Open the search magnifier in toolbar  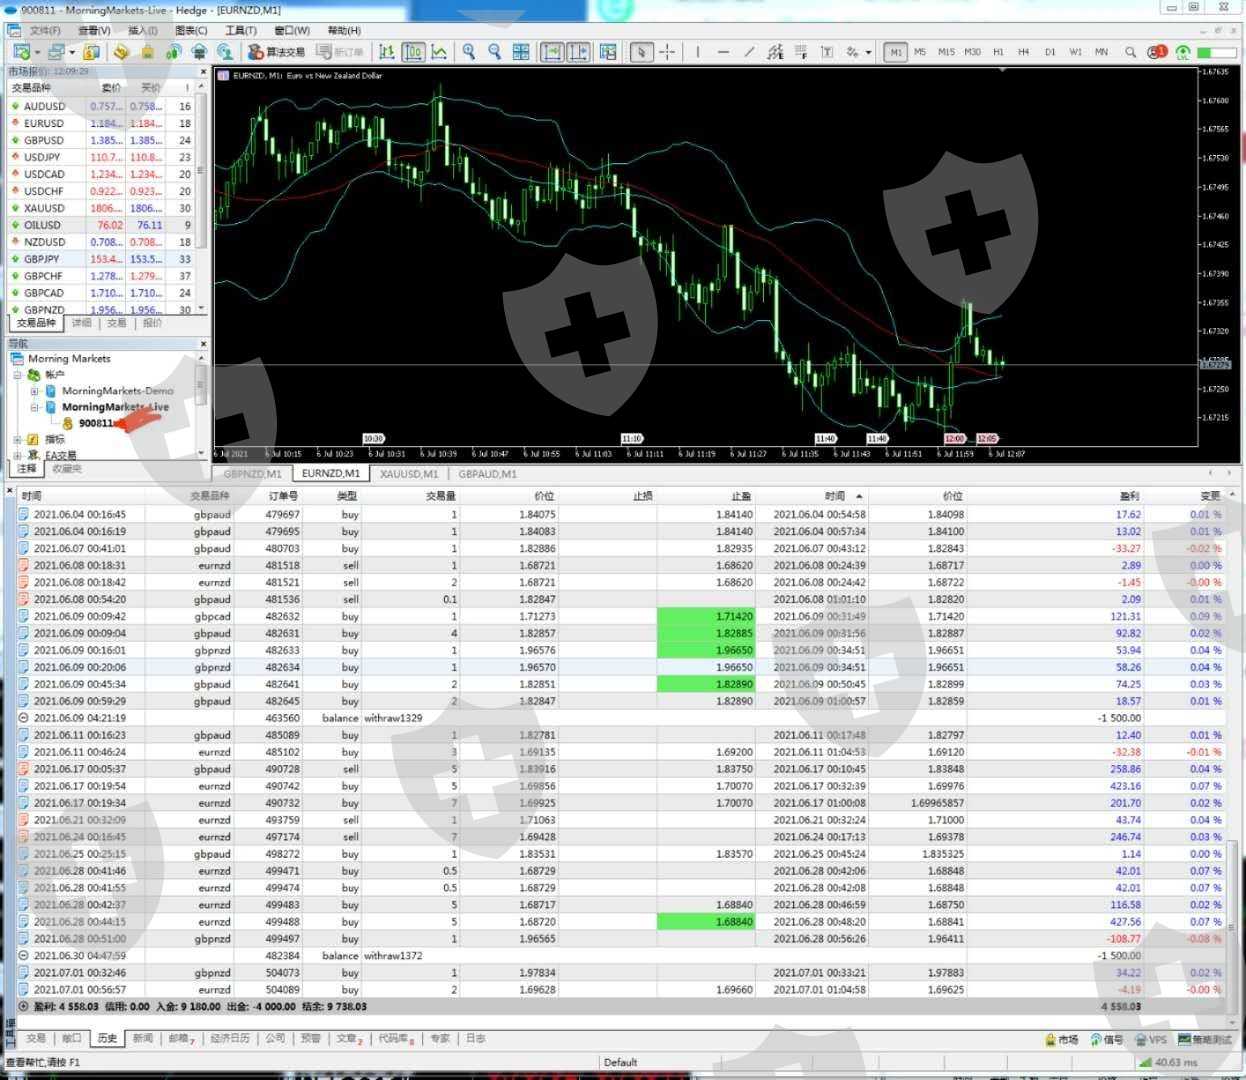click(x=1130, y=52)
